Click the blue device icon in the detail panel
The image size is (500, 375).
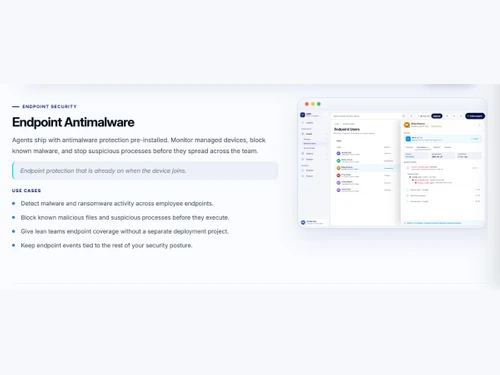(x=408, y=139)
